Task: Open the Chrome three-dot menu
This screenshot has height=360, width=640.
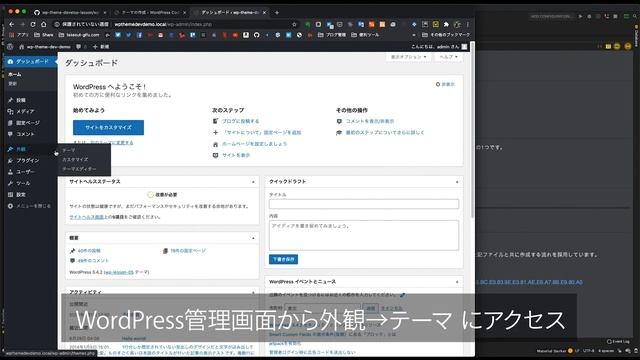Action: pyautogui.click(x=468, y=24)
